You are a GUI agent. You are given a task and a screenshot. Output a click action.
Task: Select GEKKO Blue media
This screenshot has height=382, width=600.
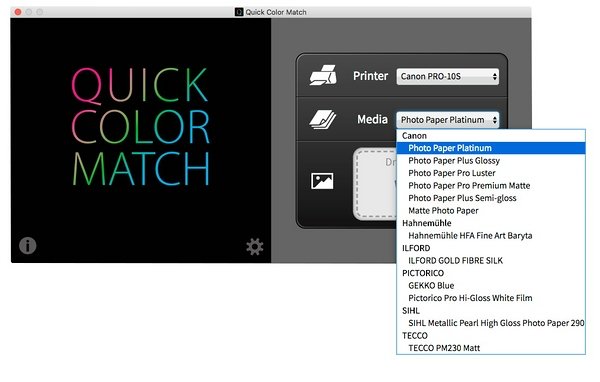pos(491,286)
